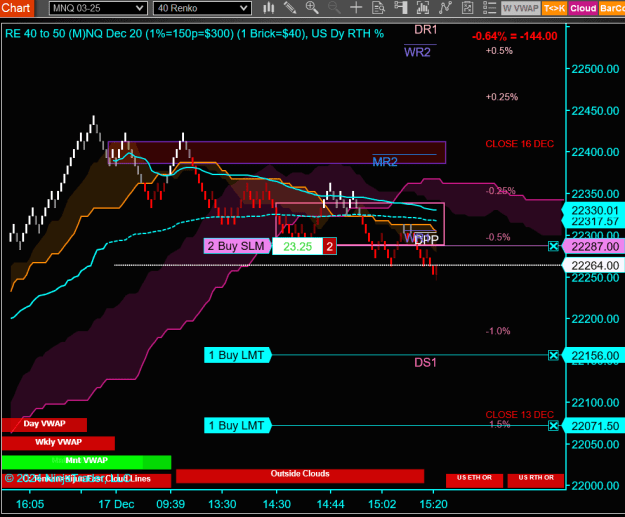
Task: Toggle the Cloud button
Action: (x=583, y=8)
